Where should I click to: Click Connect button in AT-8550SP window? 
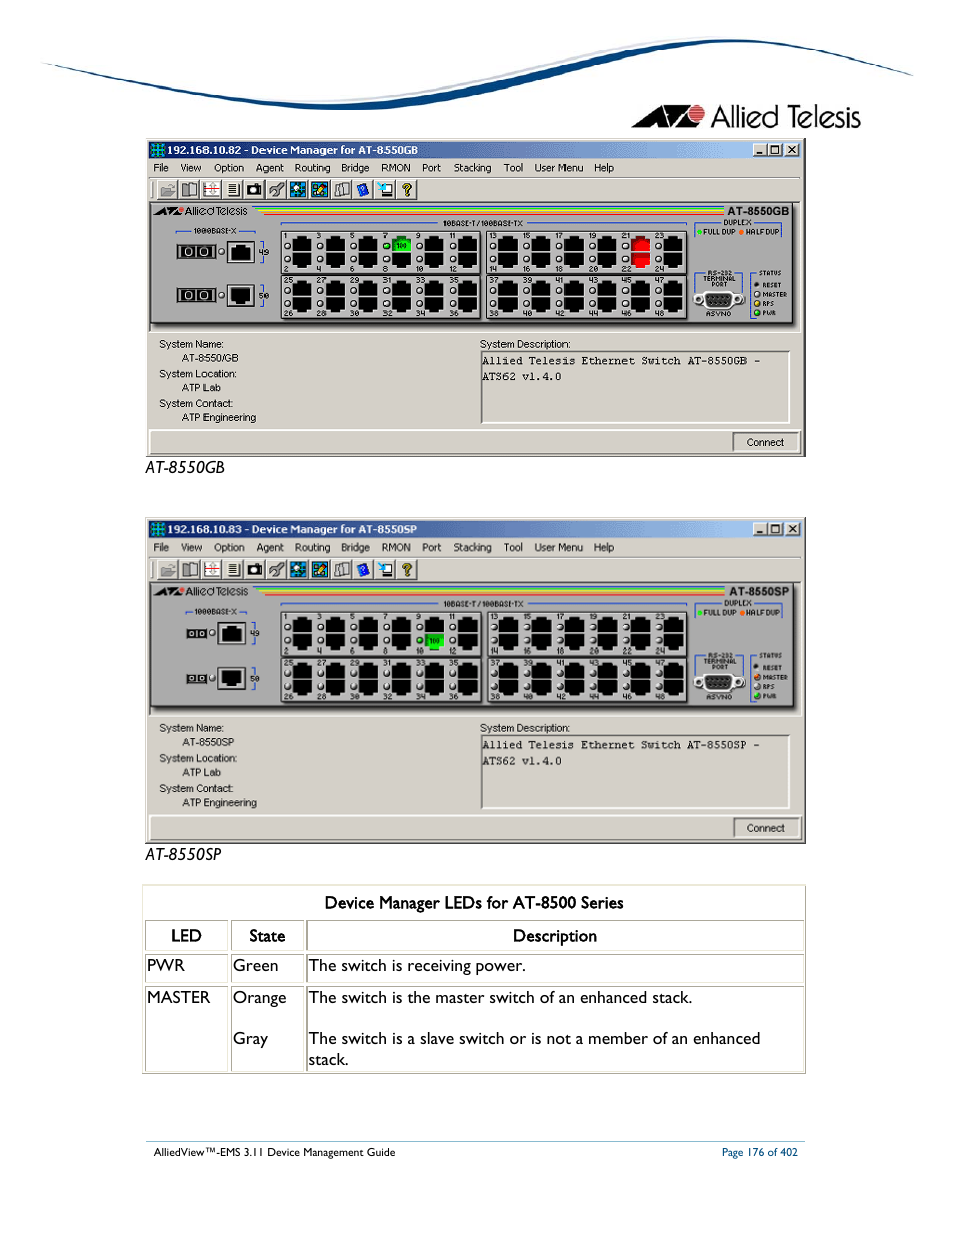click(765, 828)
